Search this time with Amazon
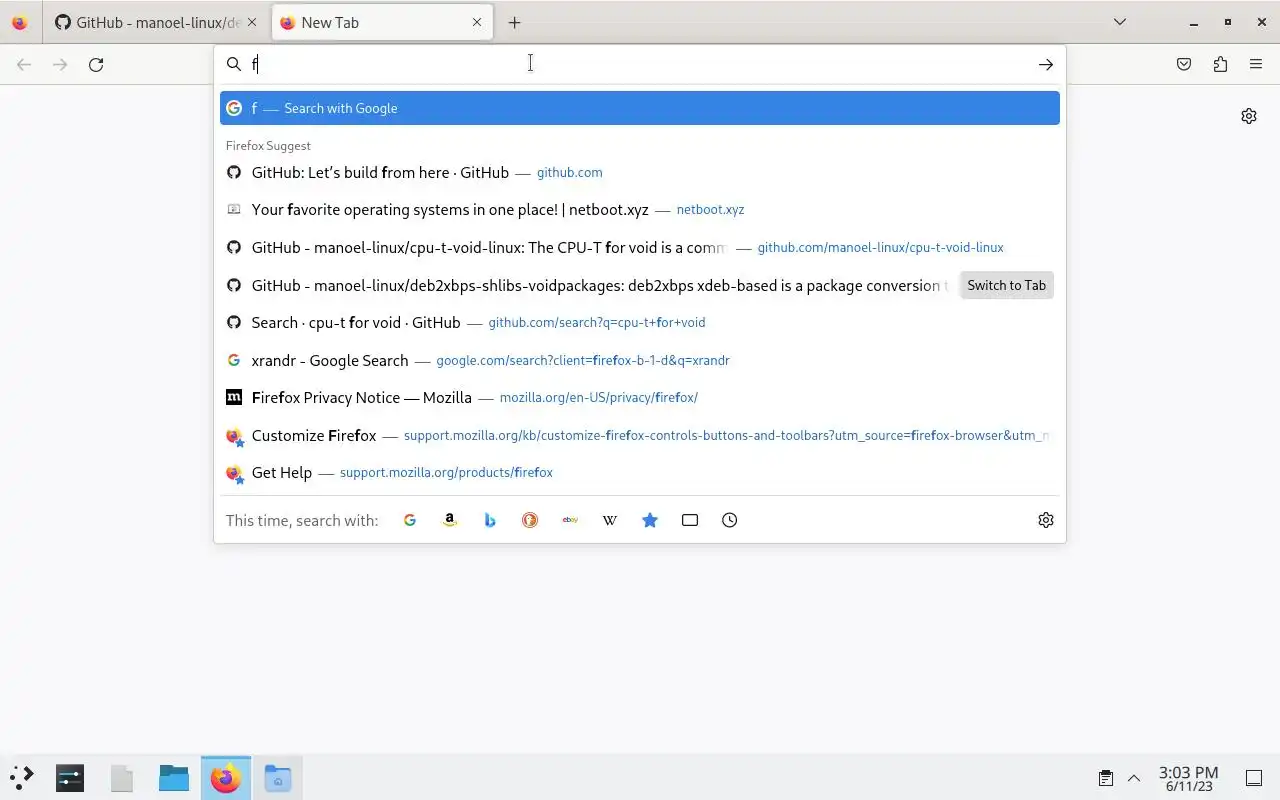1280x800 pixels. point(450,520)
